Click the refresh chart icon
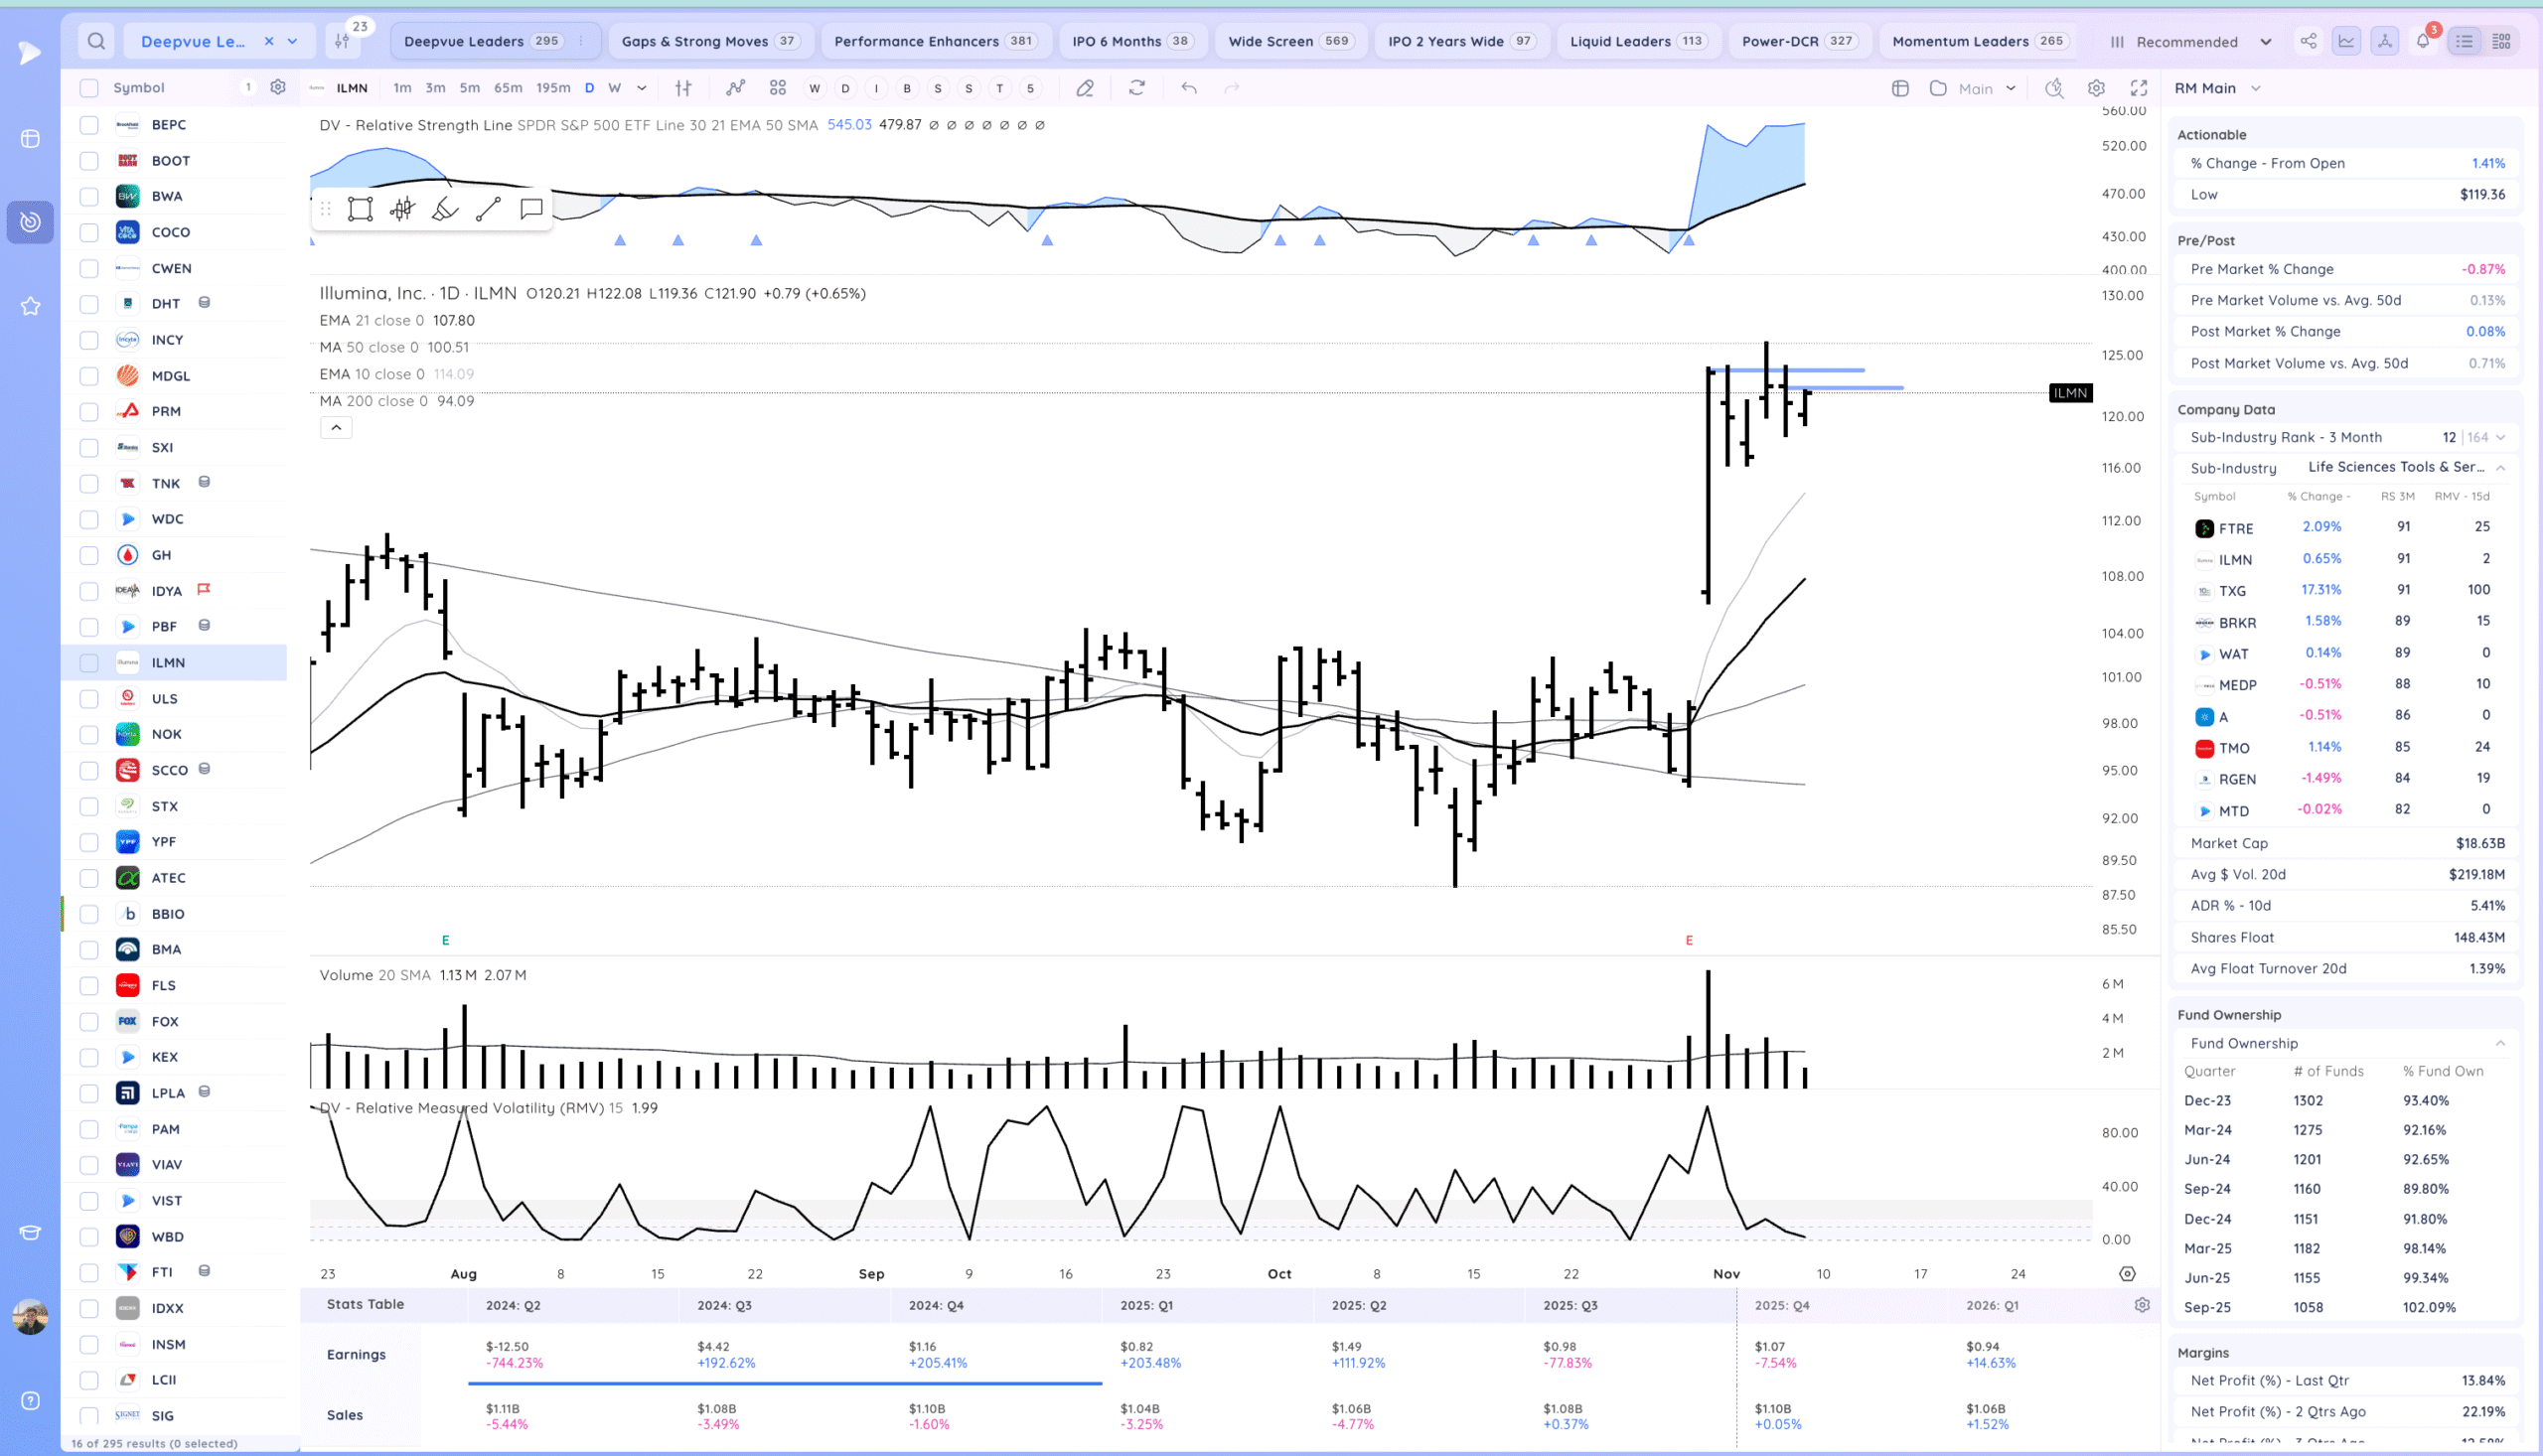This screenshot has height=1456, width=2543. click(x=1137, y=88)
